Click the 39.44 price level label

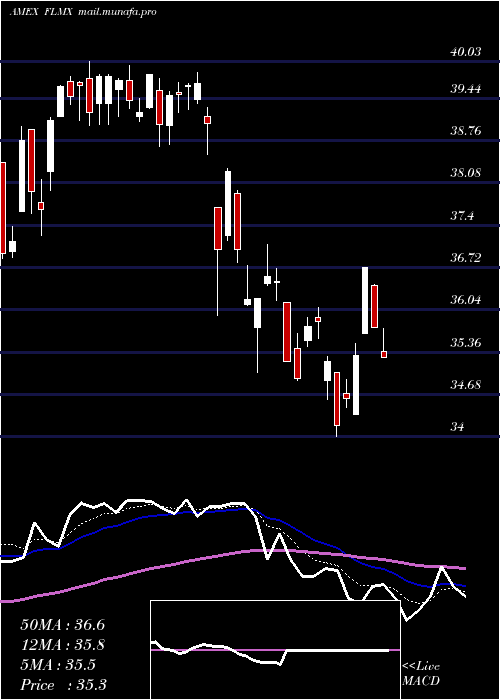(x=466, y=89)
